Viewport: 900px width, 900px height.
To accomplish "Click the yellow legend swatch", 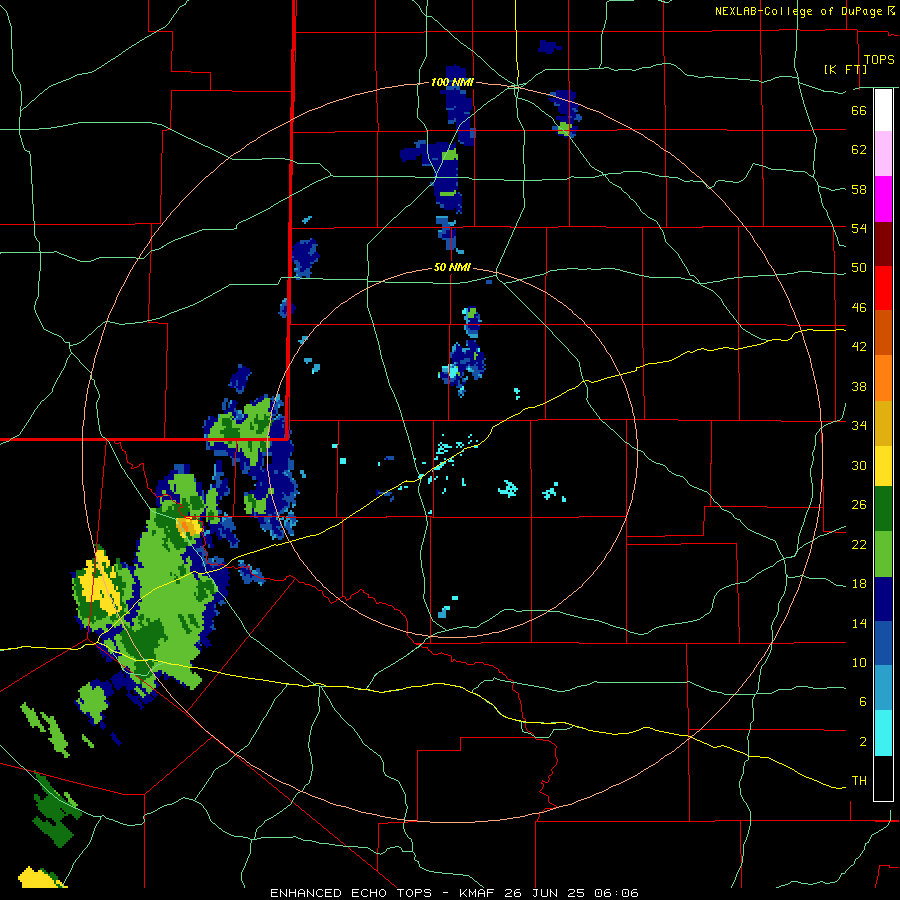I will (x=883, y=466).
